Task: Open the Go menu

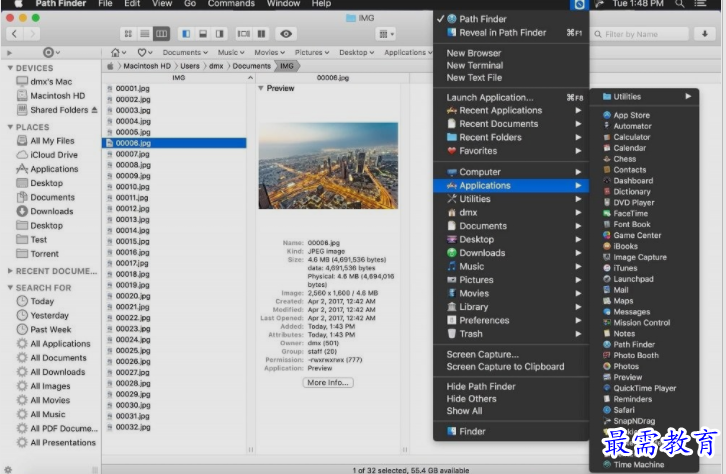Action: (x=190, y=4)
